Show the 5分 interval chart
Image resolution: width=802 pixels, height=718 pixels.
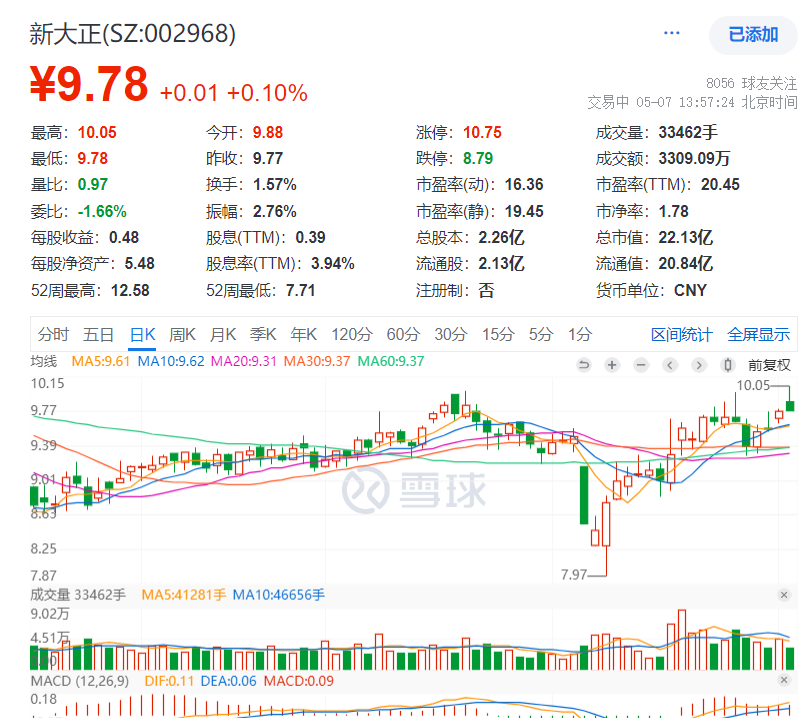tap(541, 334)
